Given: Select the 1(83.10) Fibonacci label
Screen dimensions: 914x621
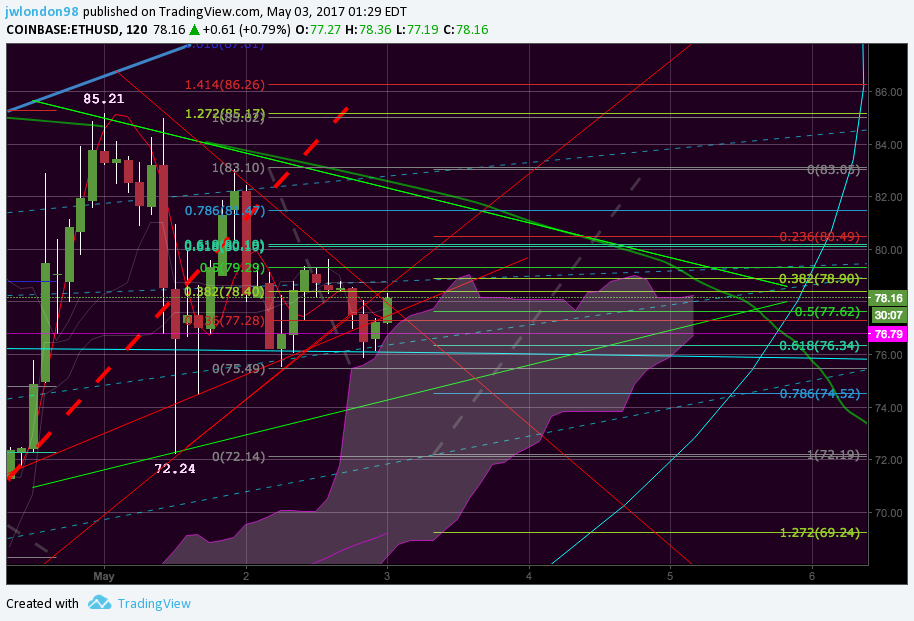Looking at the screenshot, I should coord(238,168).
